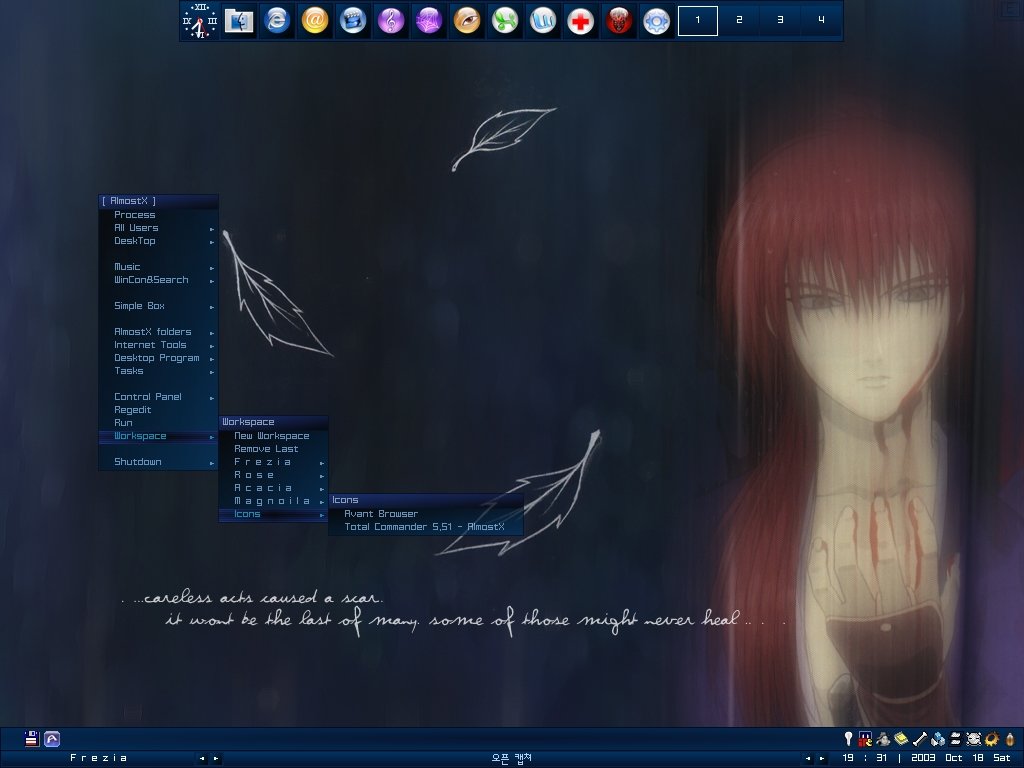Click the orange gear tray icon
This screenshot has height=768, width=1024.
click(x=991, y=739)
